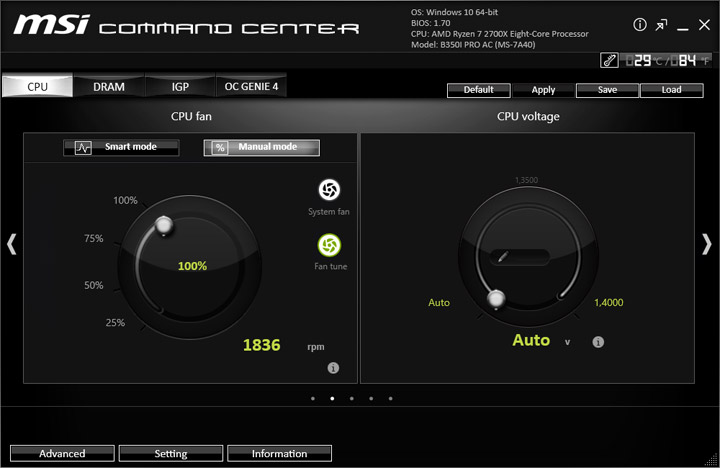Image resolution: width=720 pixels, height=468 pixels.
Task: Switch fan control to Manual mode
Action: pyautogui.click(x=261, y=147)
